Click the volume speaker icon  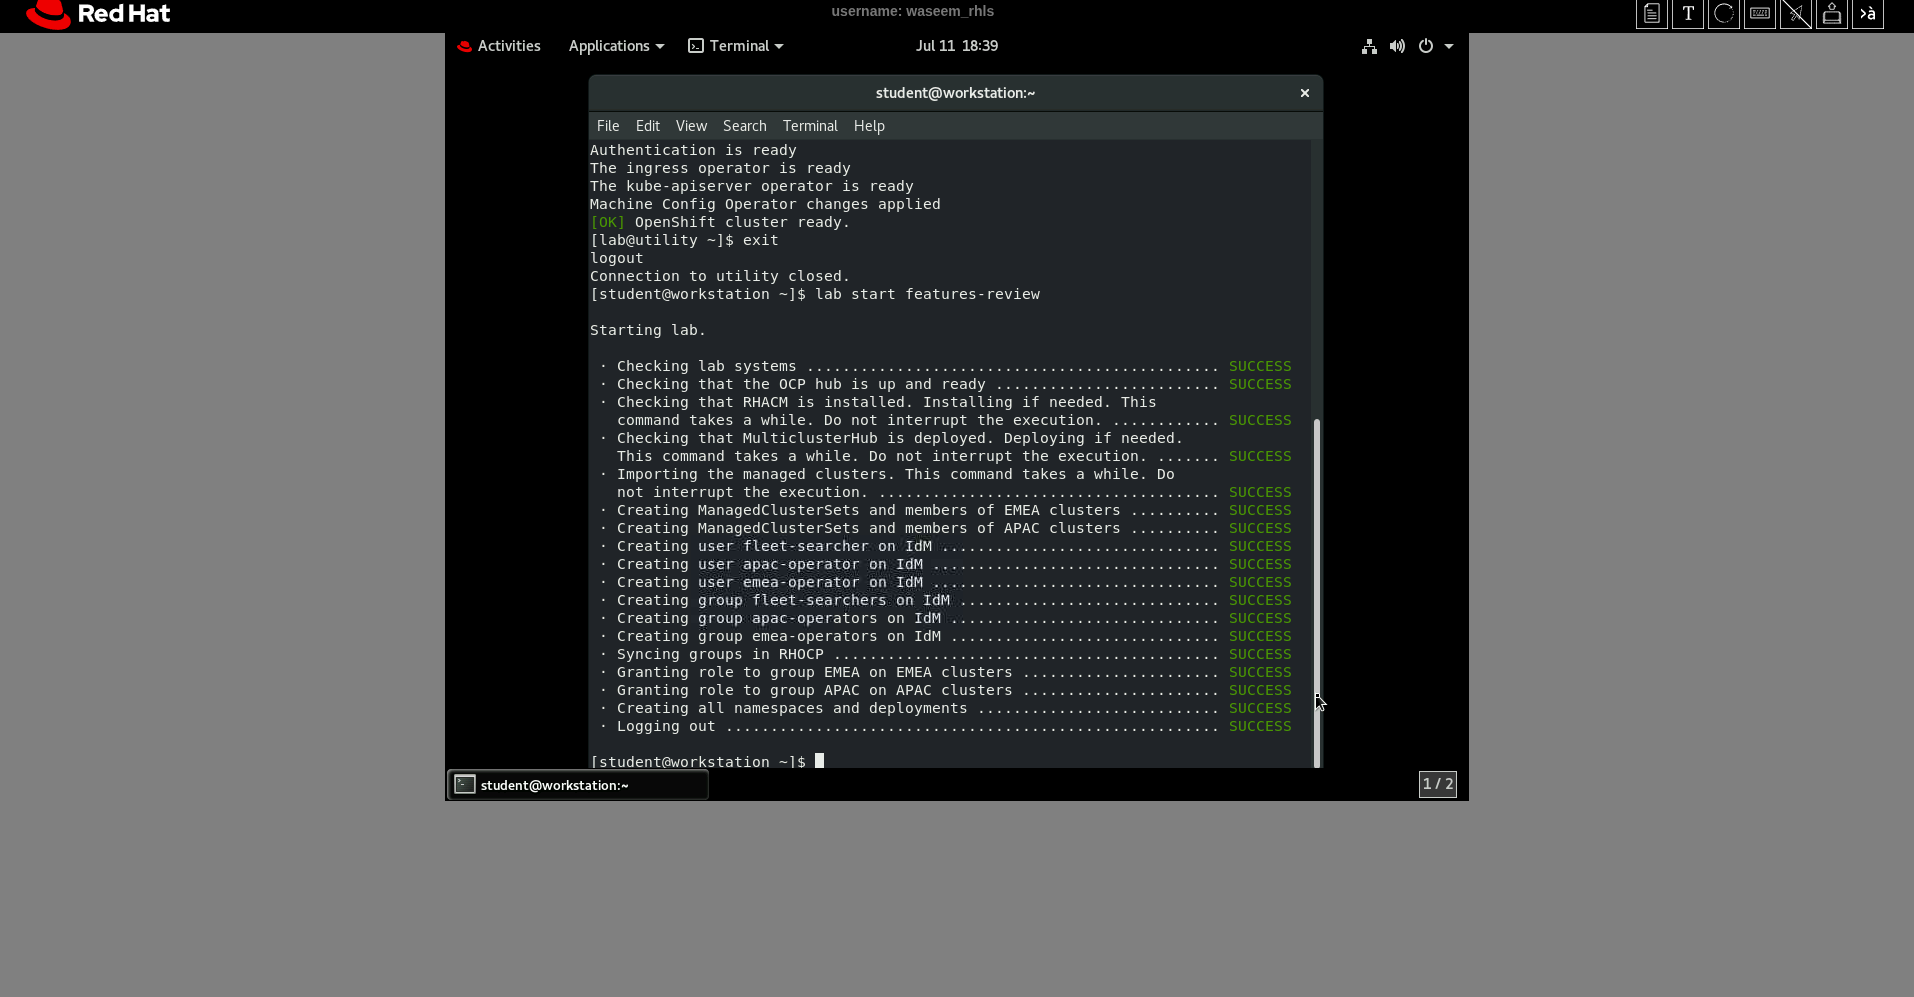click(x=1397, y=46)
